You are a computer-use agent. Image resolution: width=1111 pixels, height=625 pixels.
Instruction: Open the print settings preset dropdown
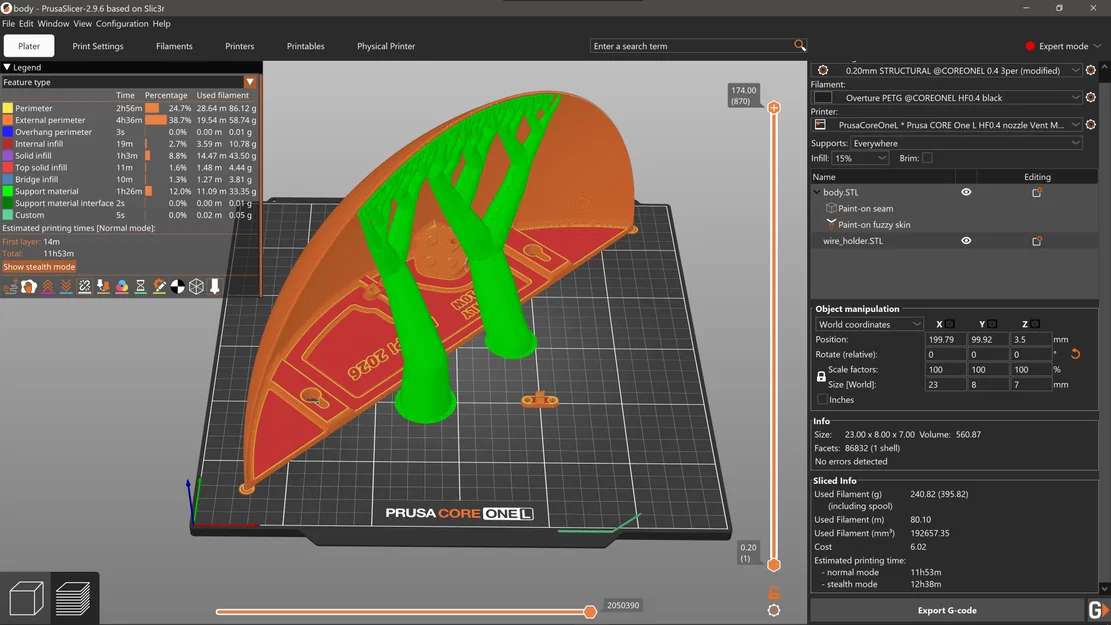tap(1075, 70)
